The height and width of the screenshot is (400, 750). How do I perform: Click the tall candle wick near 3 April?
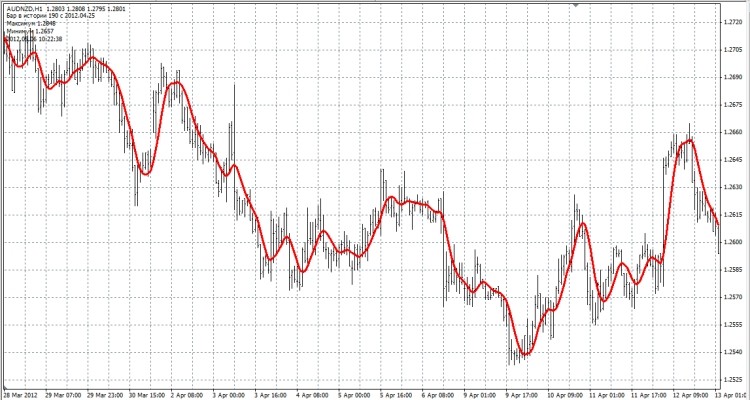click(235, 100)
